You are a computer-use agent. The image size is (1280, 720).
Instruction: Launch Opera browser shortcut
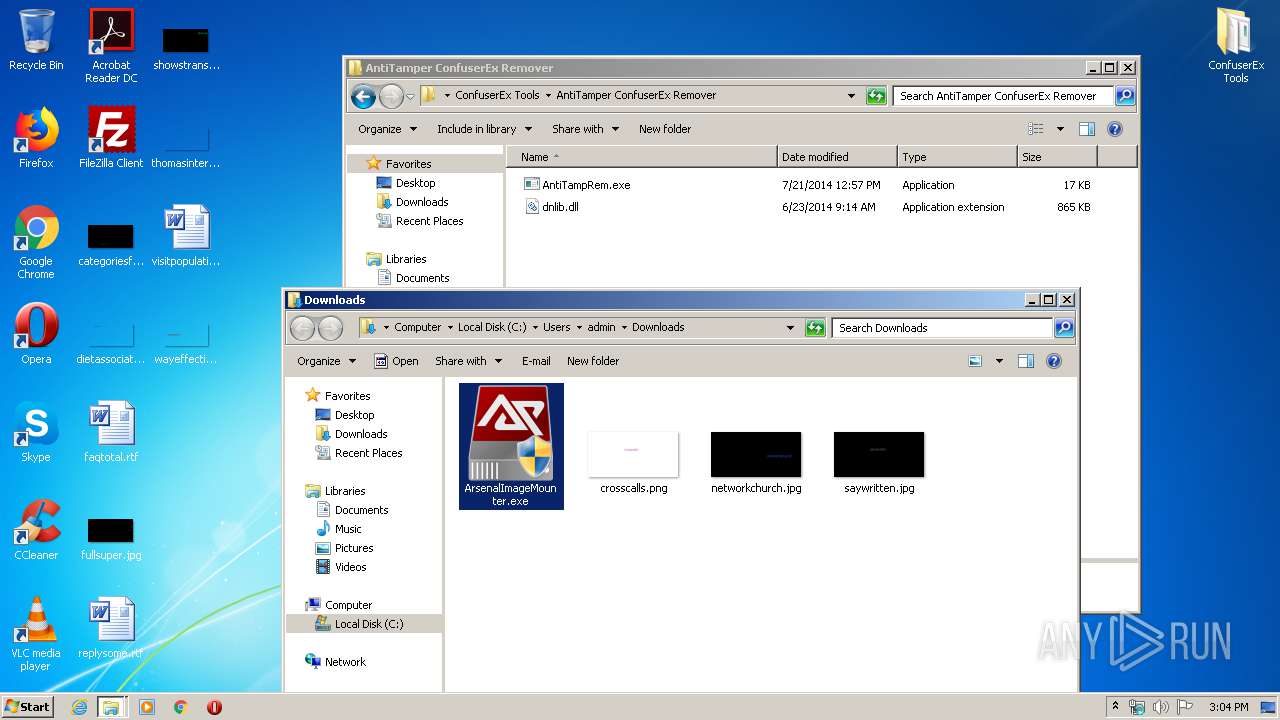coord(36,334)
